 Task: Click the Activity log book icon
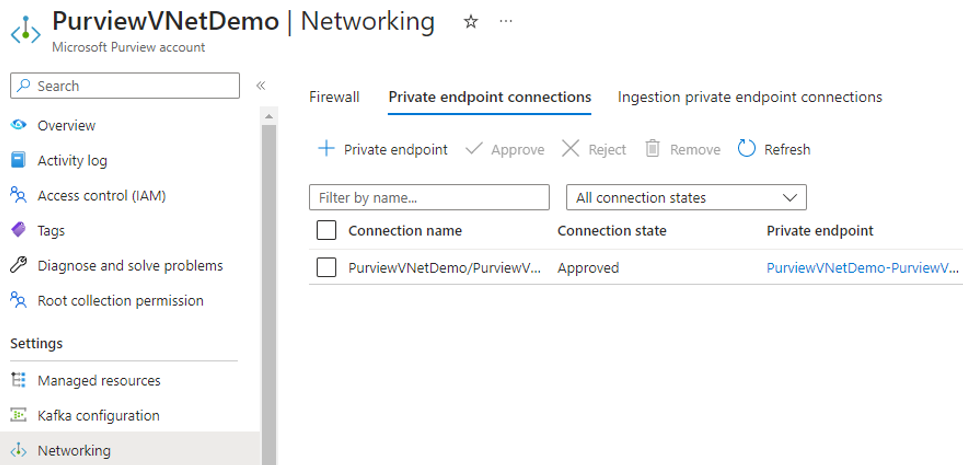click(x=18, y=160)
